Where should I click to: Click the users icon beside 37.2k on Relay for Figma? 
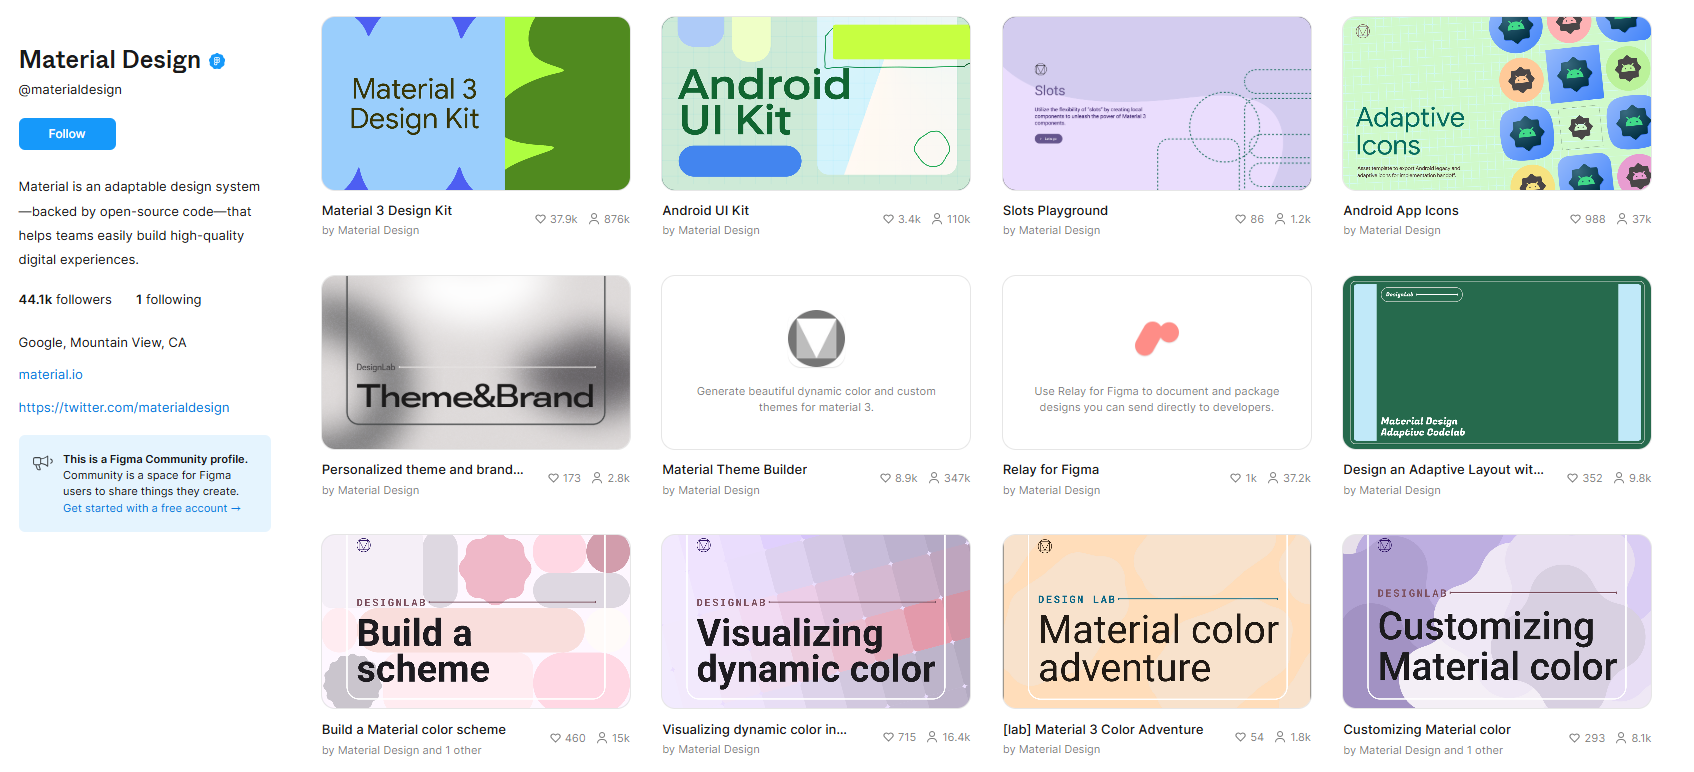click(1273, 478)
